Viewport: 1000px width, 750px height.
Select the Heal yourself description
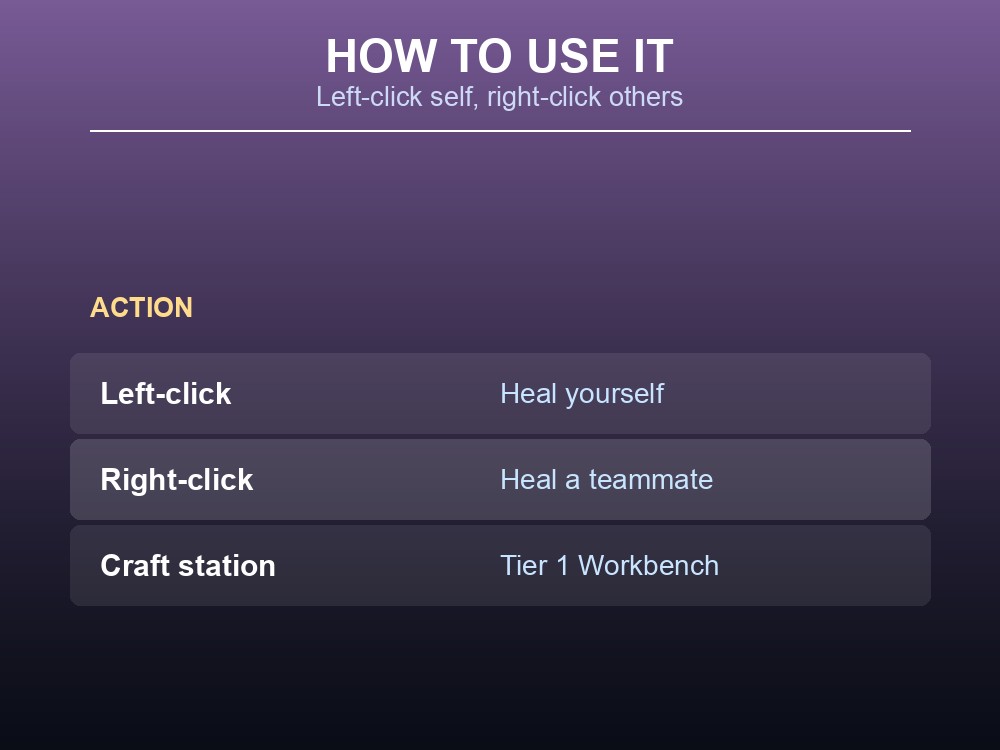tap(582, 394)
